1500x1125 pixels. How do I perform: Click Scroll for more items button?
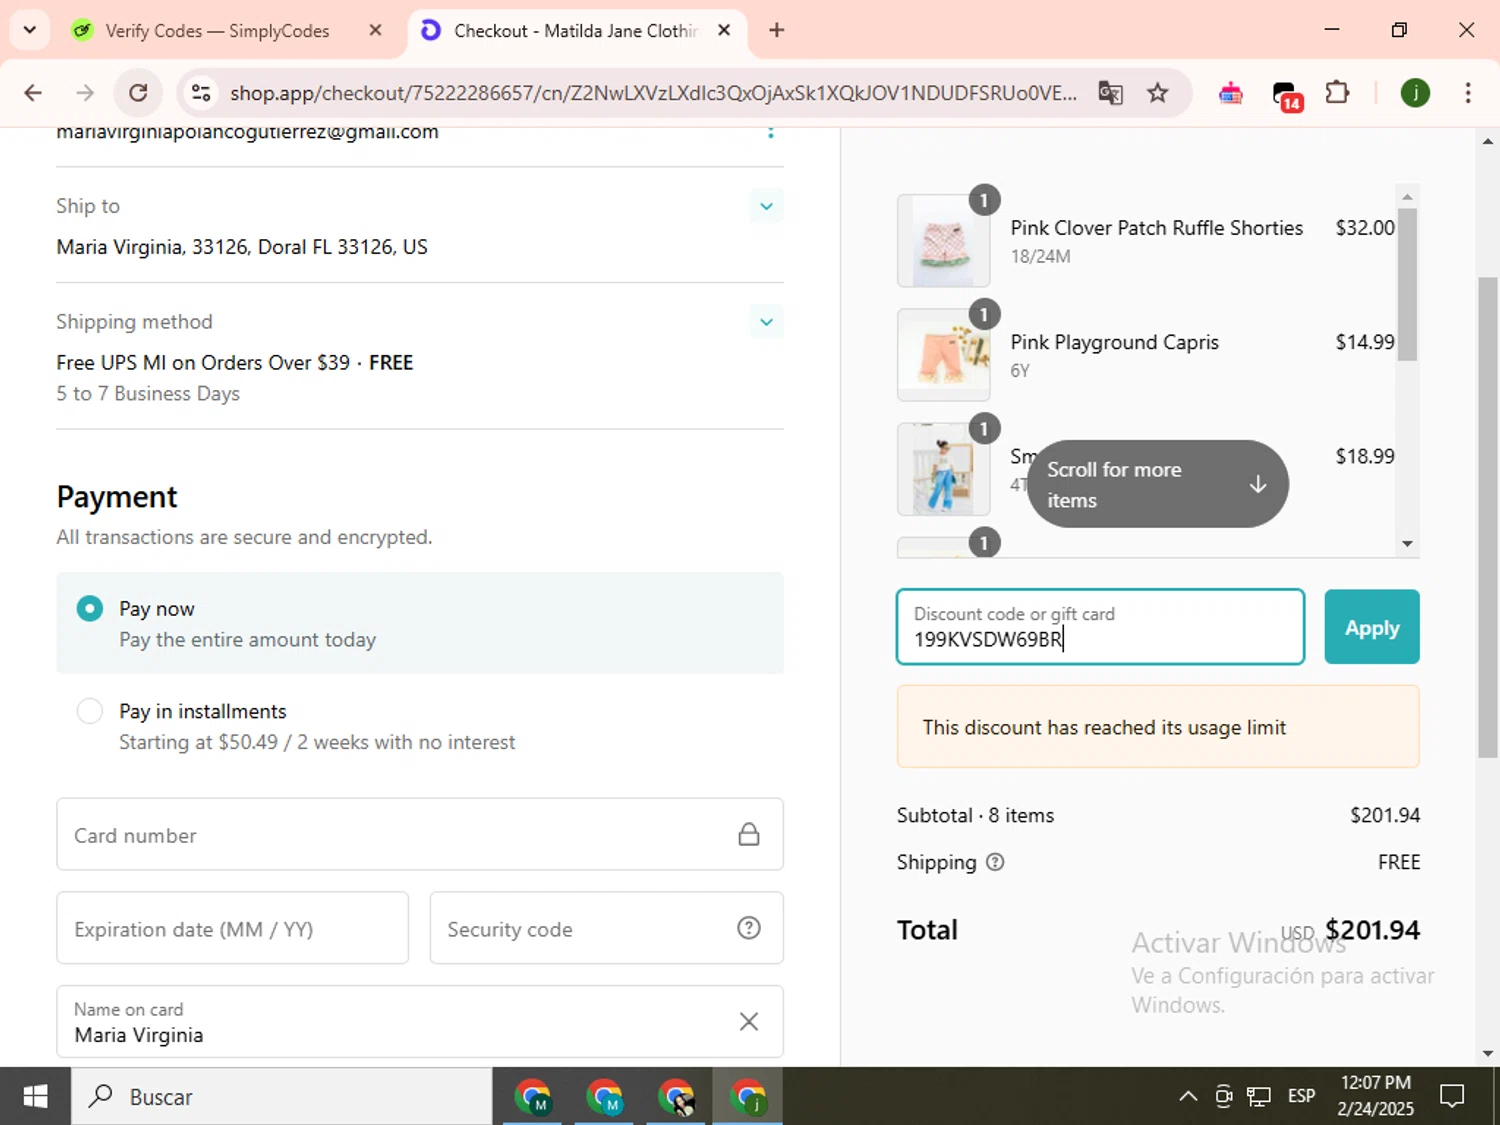1157,484
